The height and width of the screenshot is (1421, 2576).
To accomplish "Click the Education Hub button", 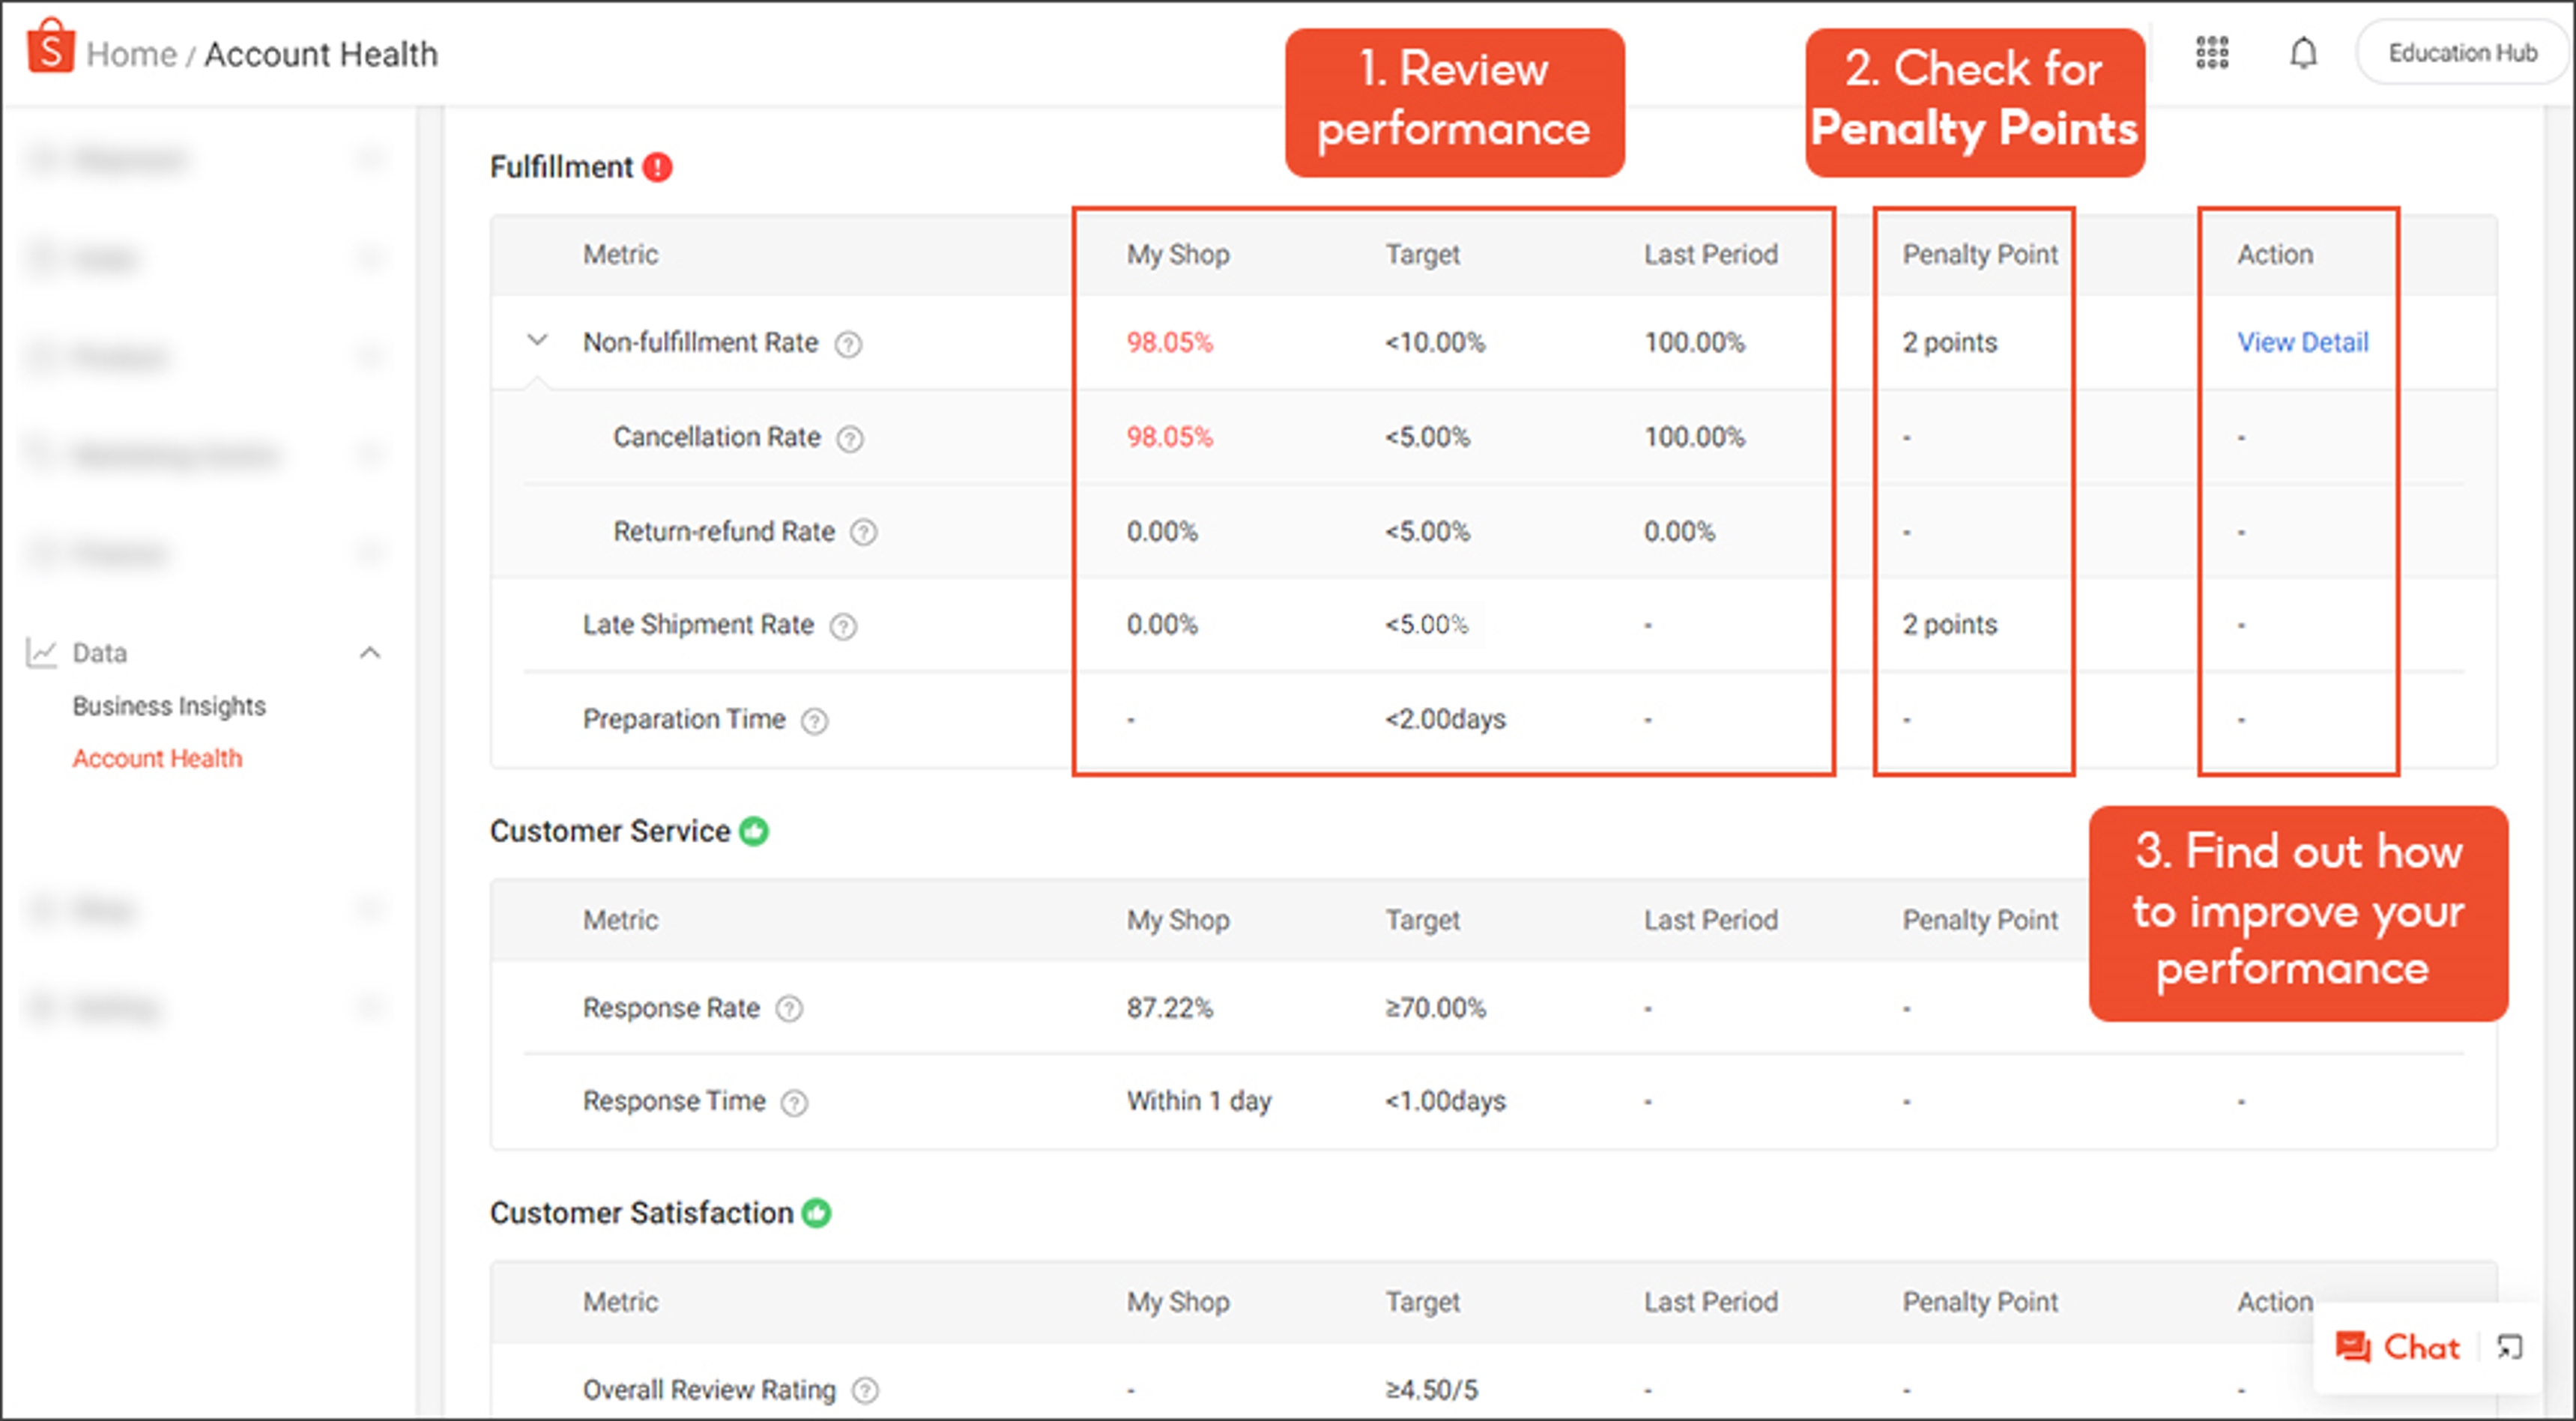I will click(x=2462, y=53).
